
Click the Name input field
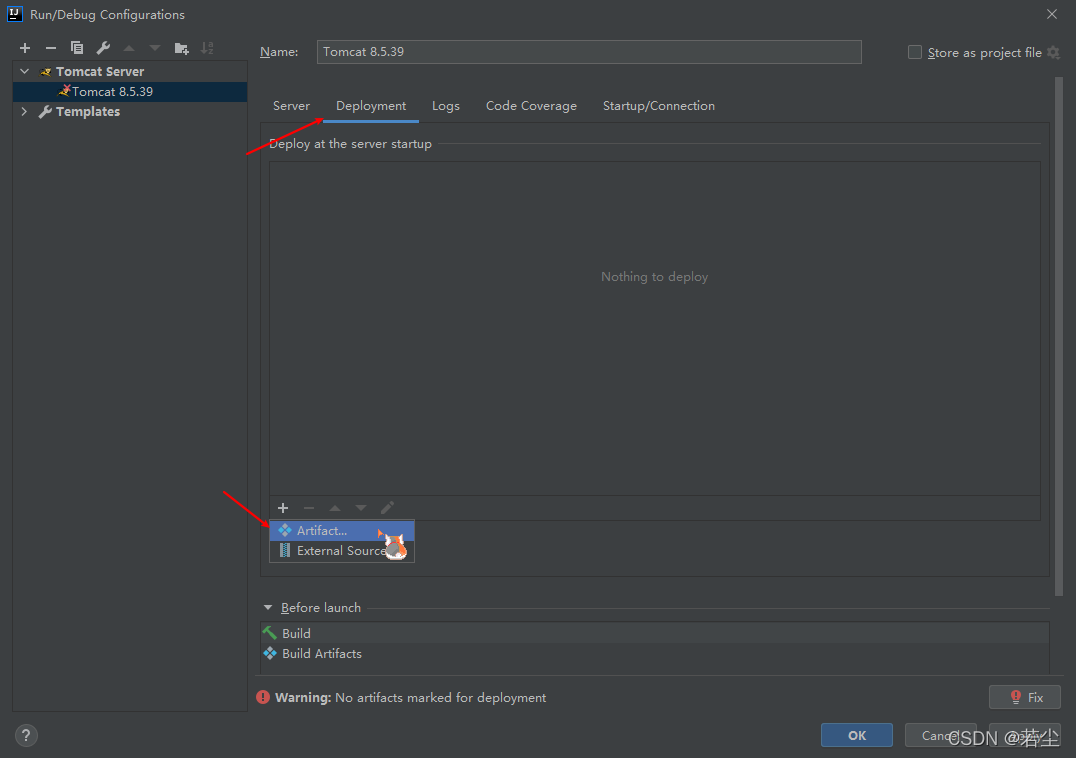pyautogui.click(x=589, y=51)
